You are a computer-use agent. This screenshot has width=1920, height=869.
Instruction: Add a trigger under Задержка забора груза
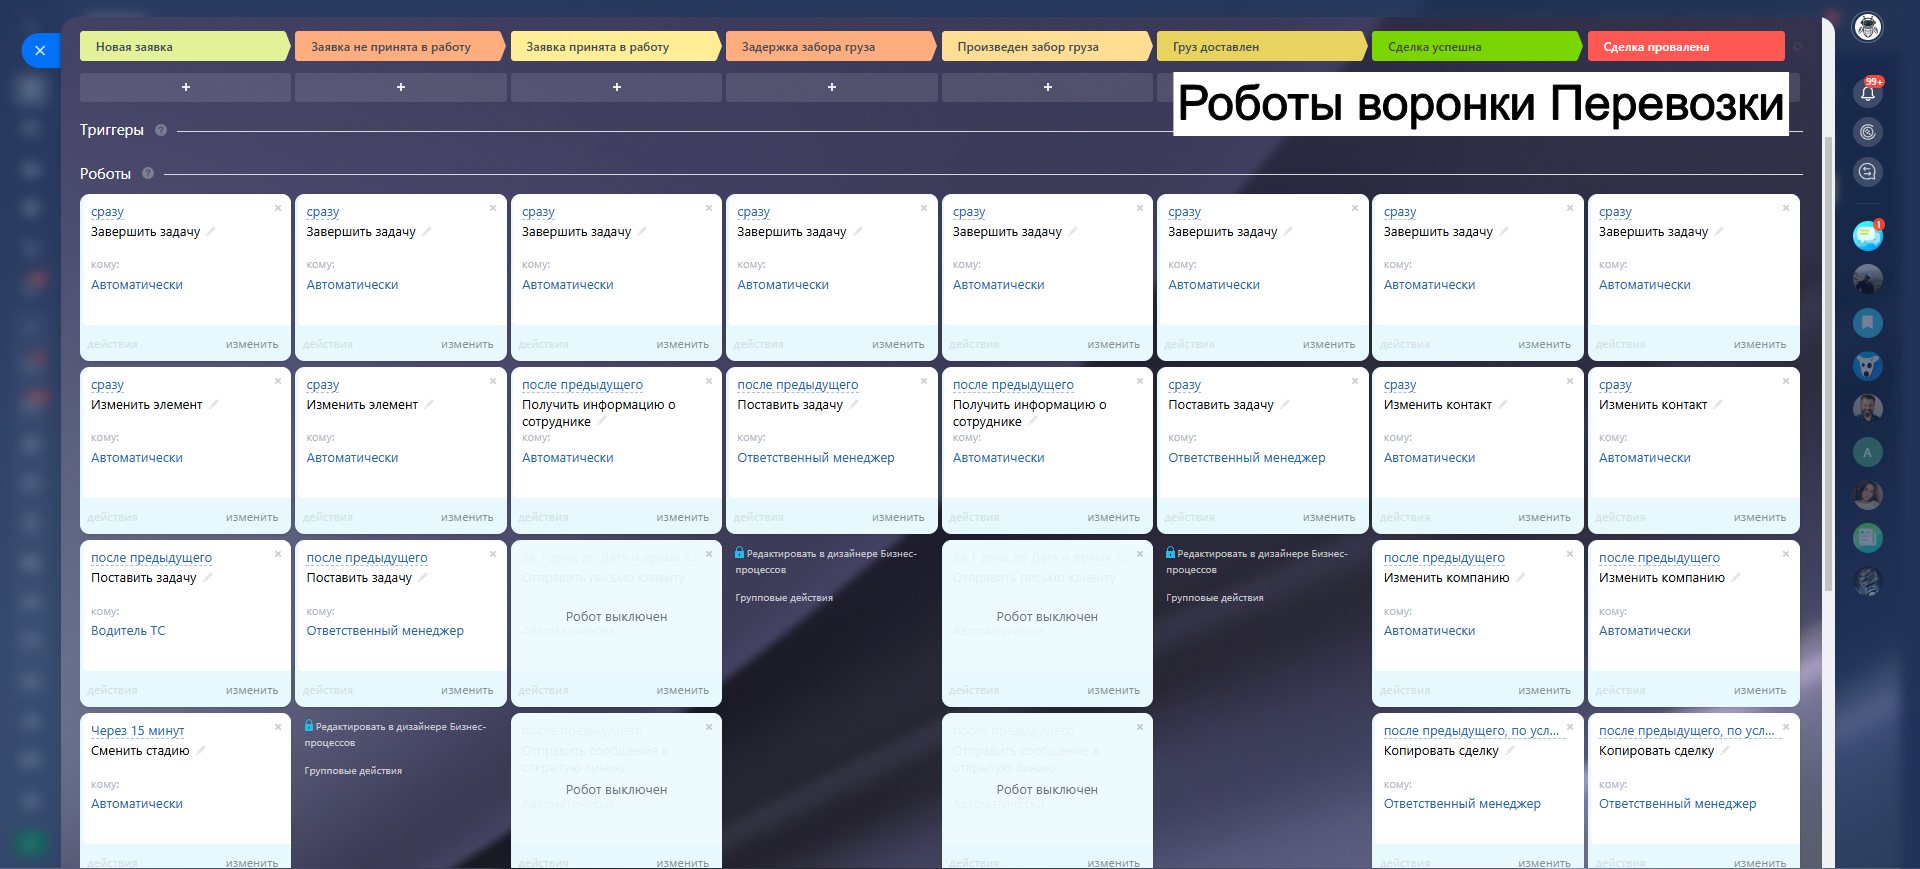[832, 87]
